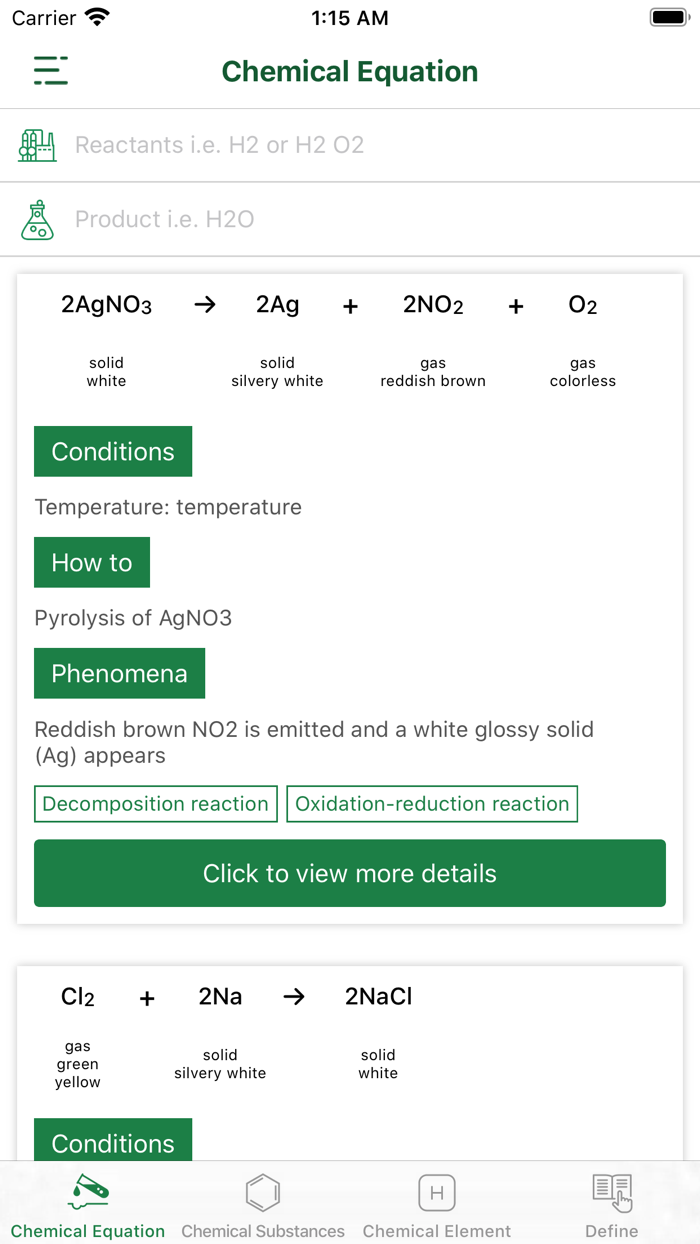Image resolution: width=700 pixels, height=1244 pixels.
Task: Click the Oxidation-reduction reaction tag
Action: click(x=432, y=803)
